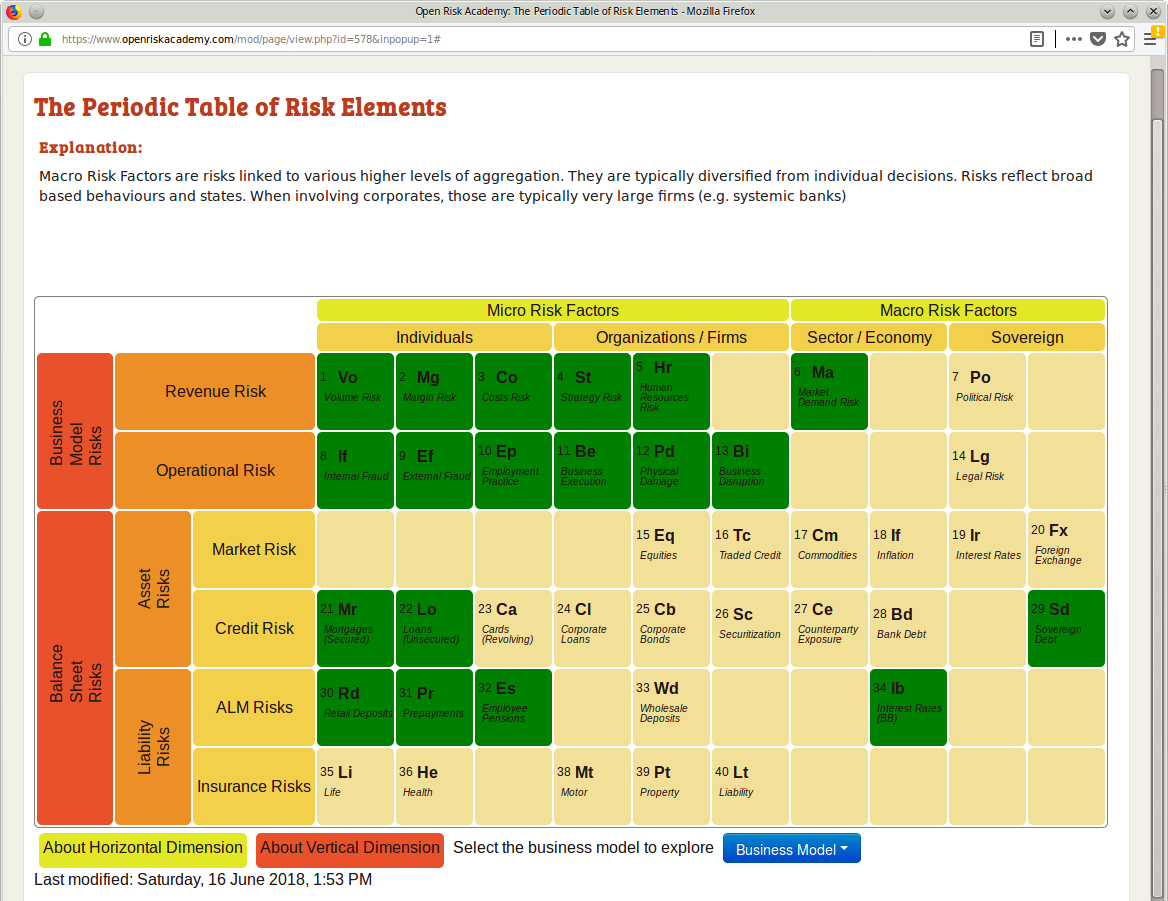Click the Securitization element Sc
This screenshot has height=901, width=1168.
point(750,628)
